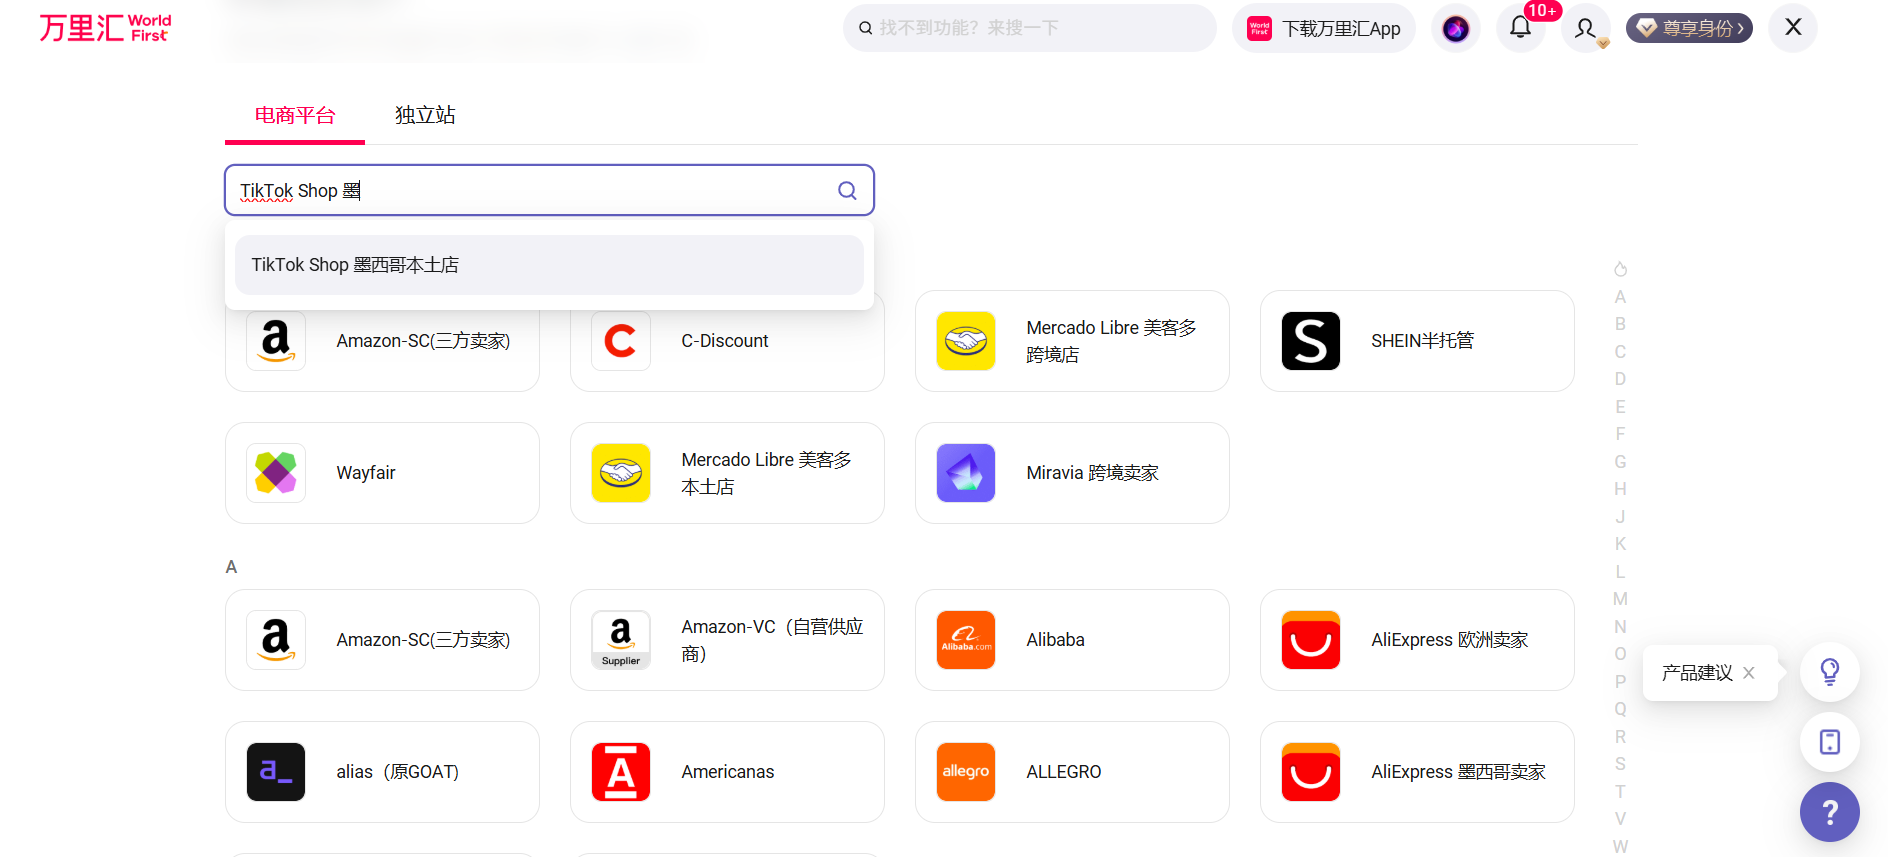Screen dimensions: 1888x857
Task: Open the help question mark button
Action: [1830, 812]
